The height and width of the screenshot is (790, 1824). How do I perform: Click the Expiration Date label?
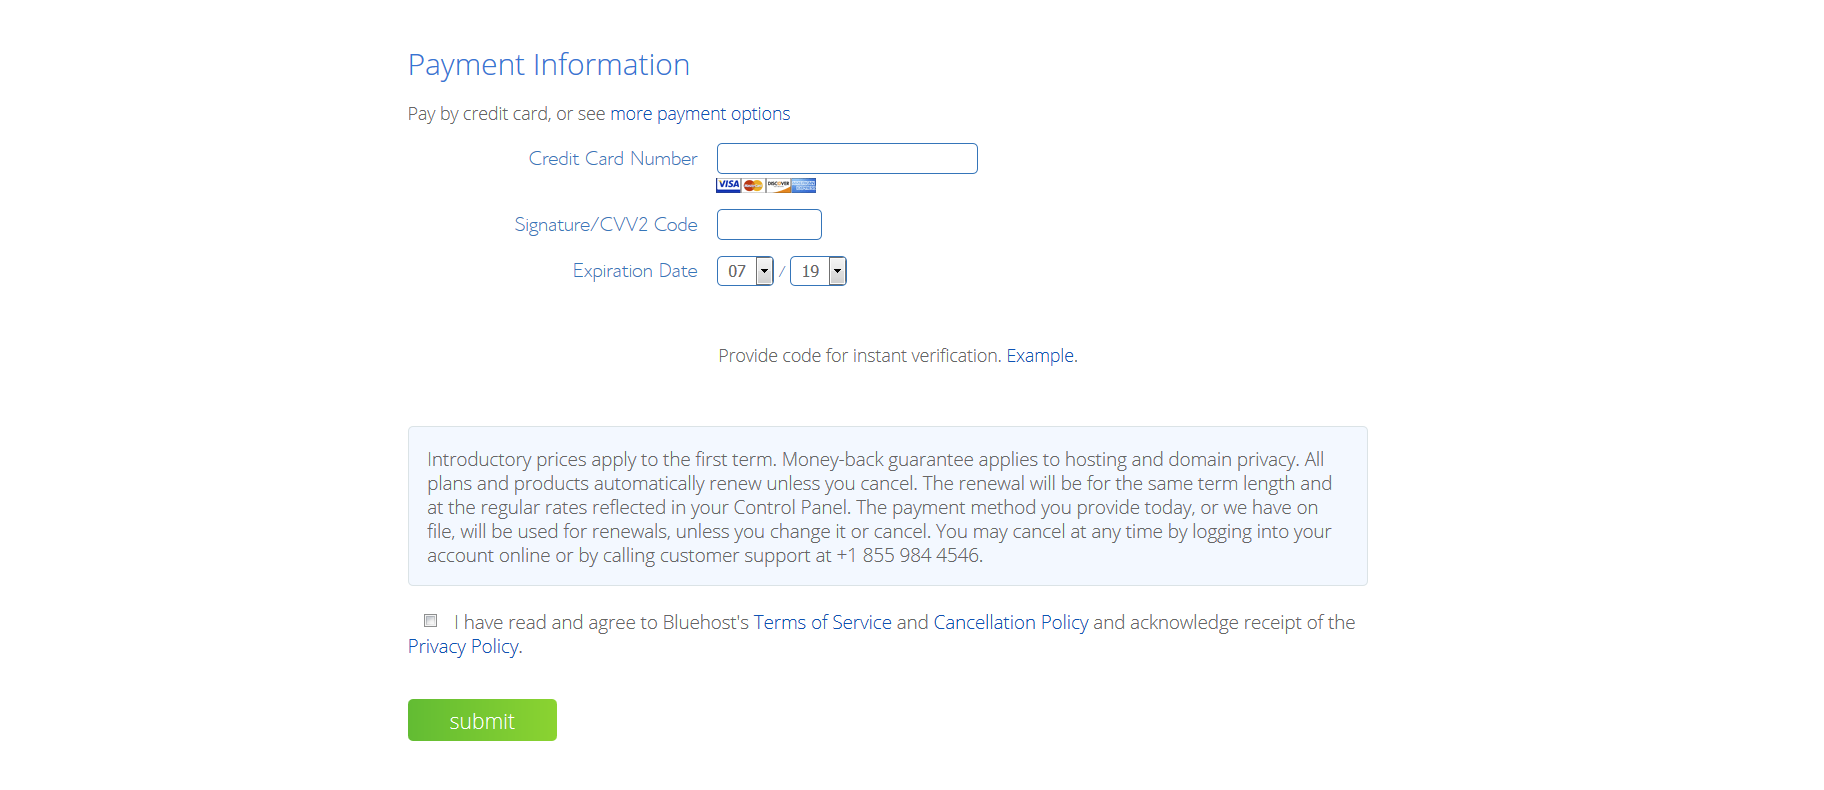(635, 271)
